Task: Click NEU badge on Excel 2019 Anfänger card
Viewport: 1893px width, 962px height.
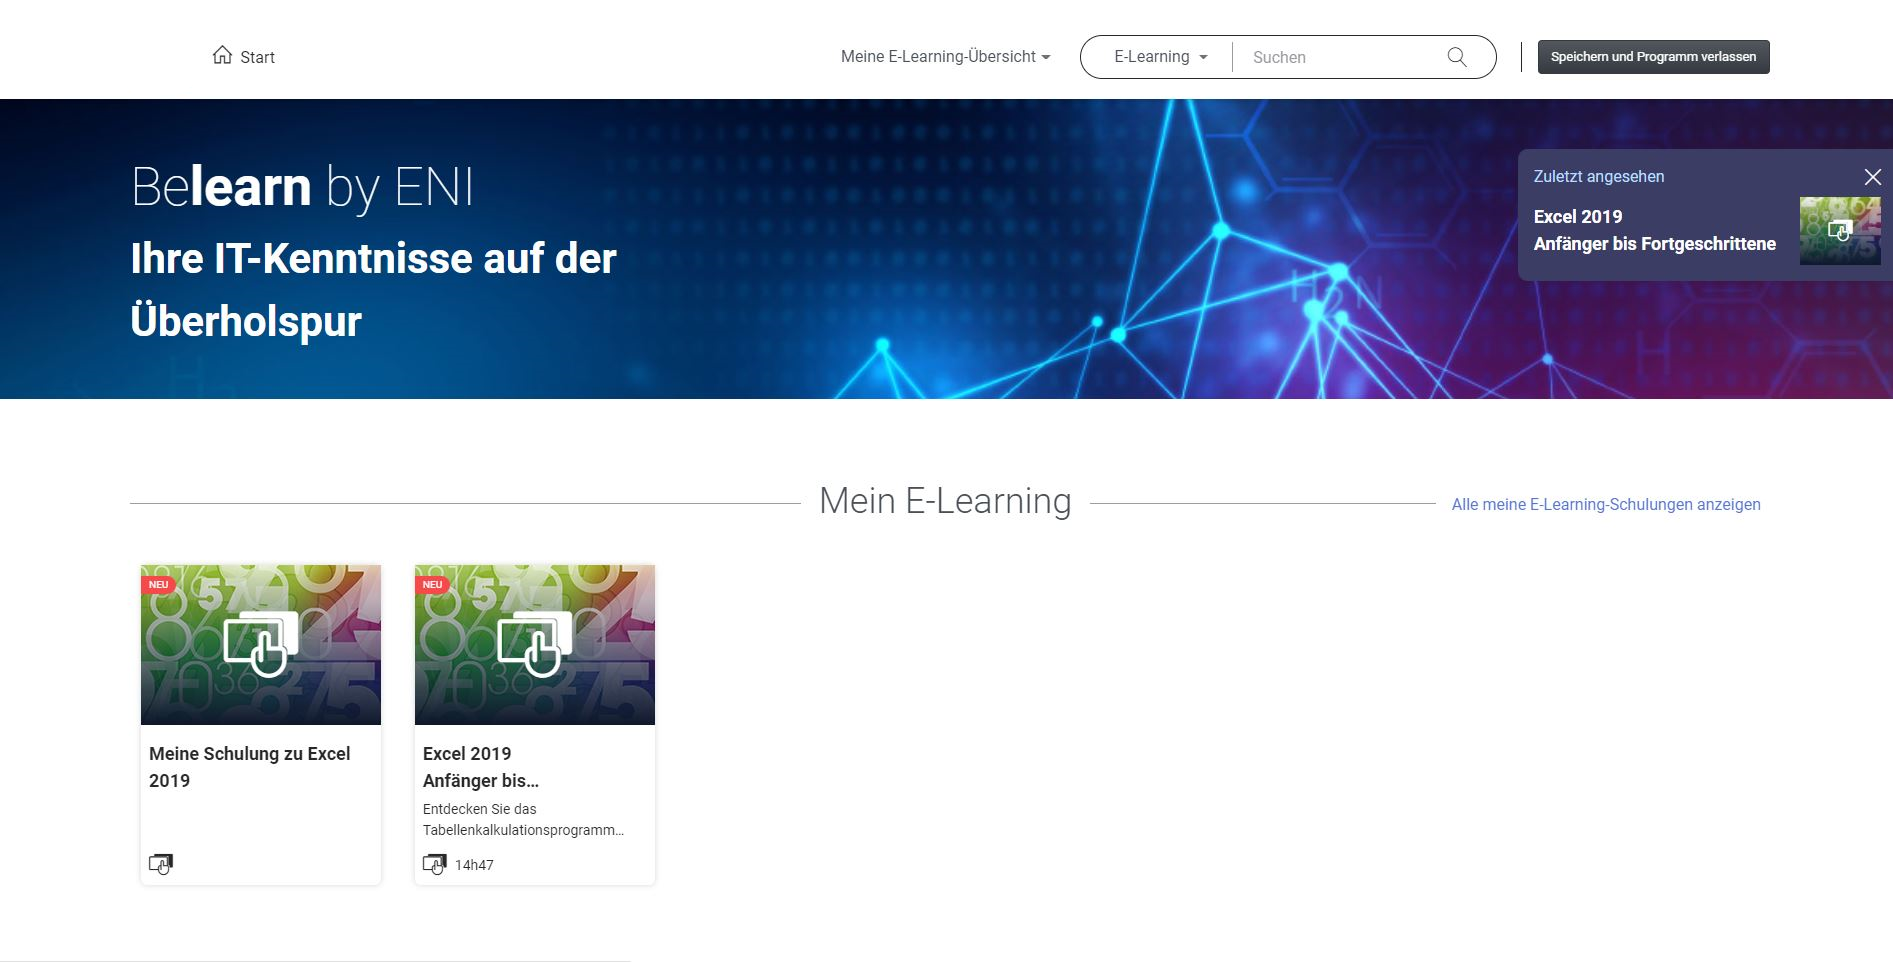Action: 432,584
